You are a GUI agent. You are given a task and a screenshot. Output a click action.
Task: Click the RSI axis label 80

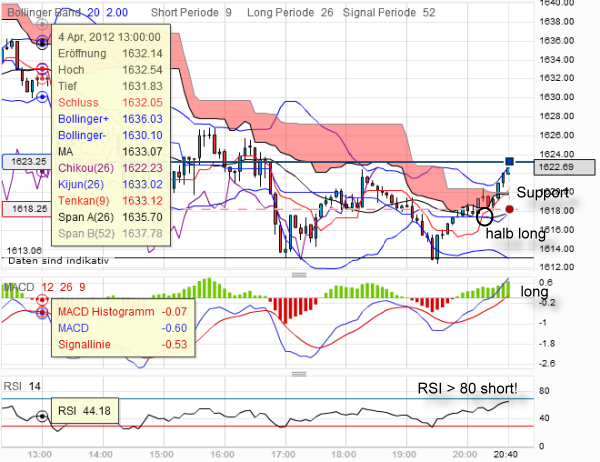(x=544, y=391)
